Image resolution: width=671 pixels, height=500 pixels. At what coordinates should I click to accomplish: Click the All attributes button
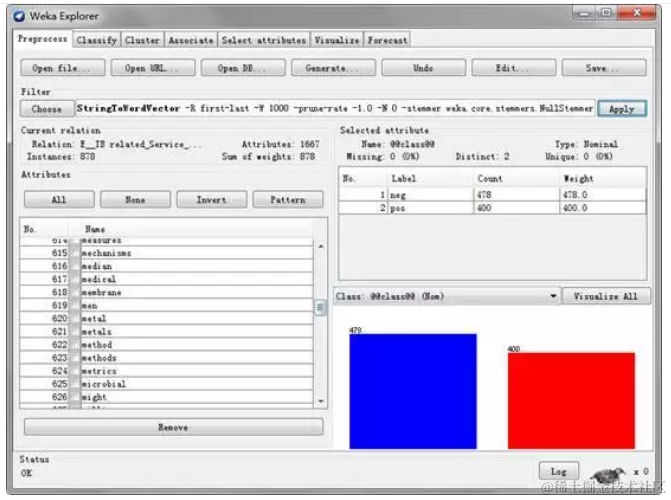(59, 199)
